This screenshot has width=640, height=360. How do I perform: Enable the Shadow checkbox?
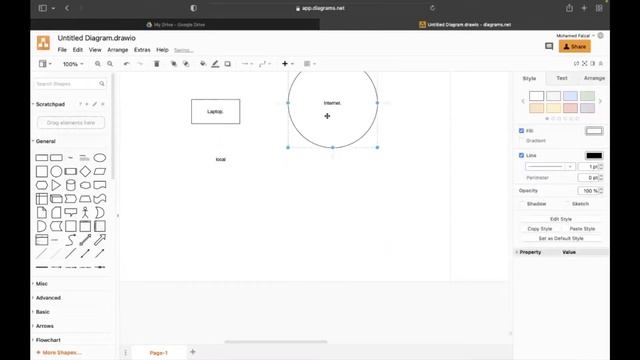[x=522, y=204]
